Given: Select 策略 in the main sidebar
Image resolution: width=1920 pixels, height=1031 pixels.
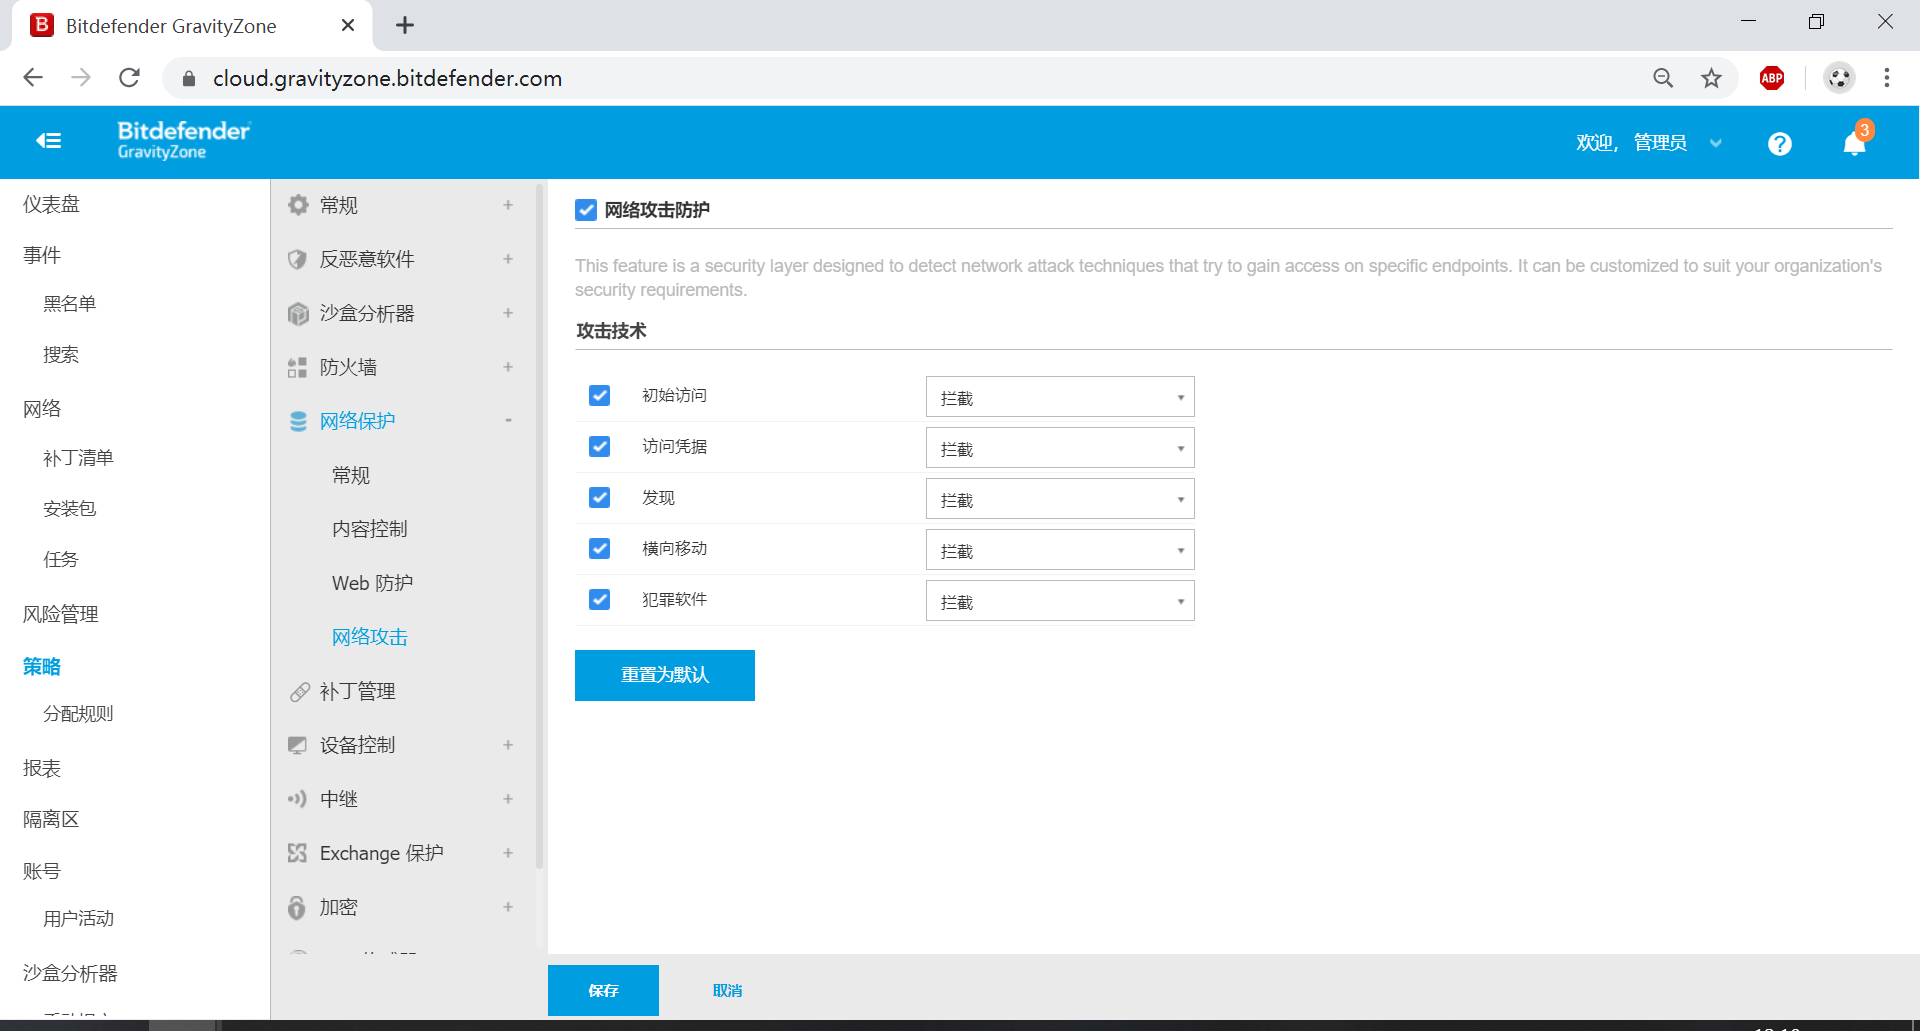Looking at the screenshot, I should click(42, 667).
